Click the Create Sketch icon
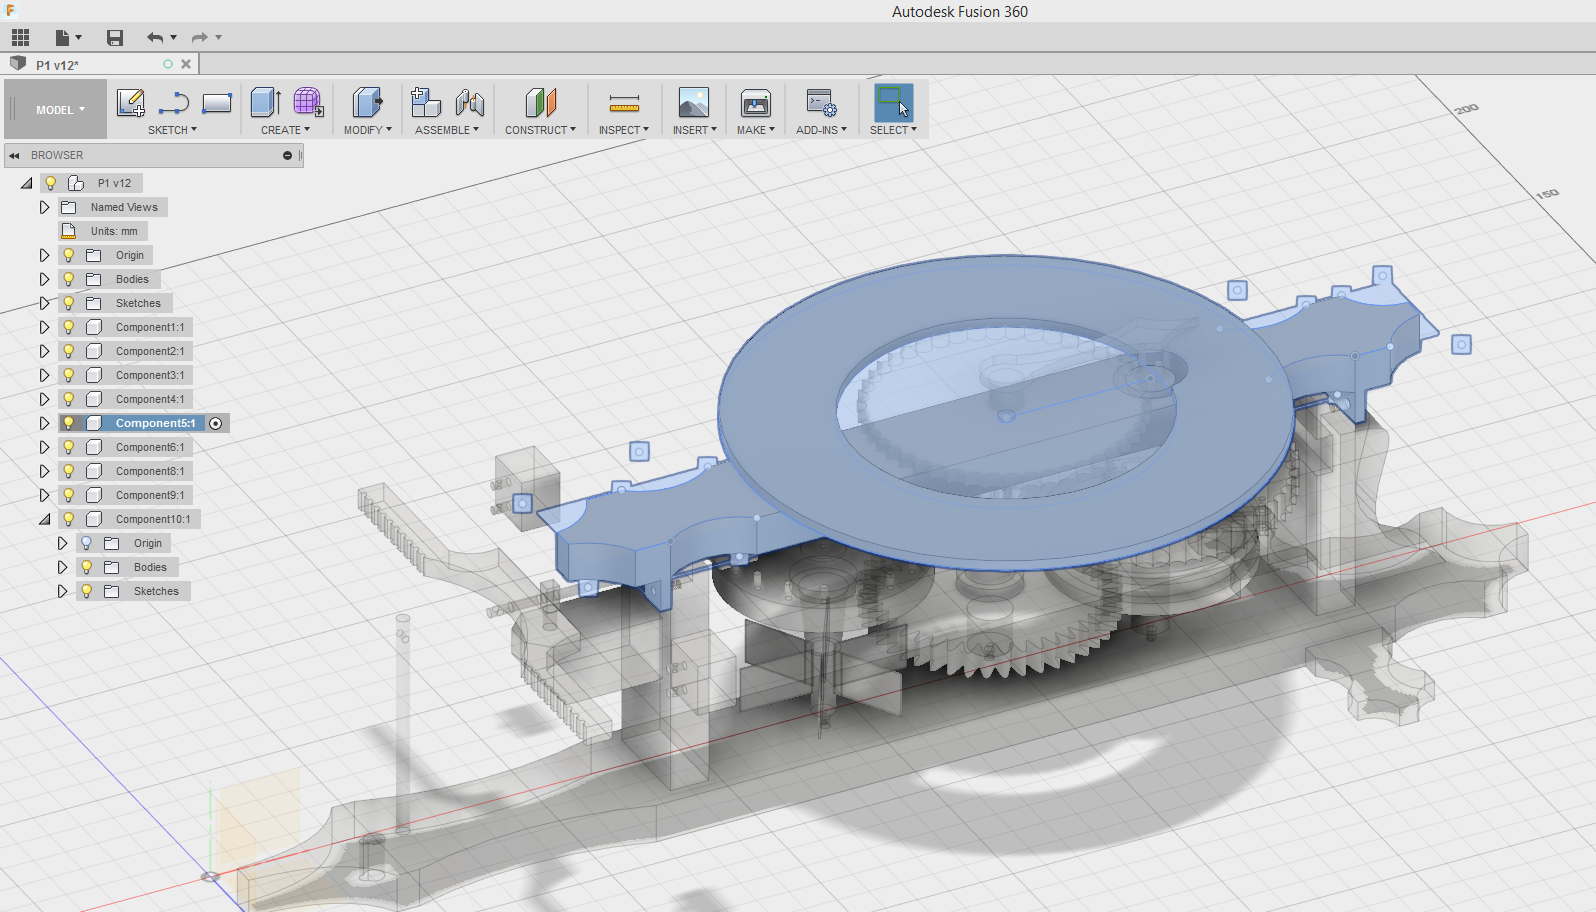Viewport: 1596px width, 912px height. point(131,103)
